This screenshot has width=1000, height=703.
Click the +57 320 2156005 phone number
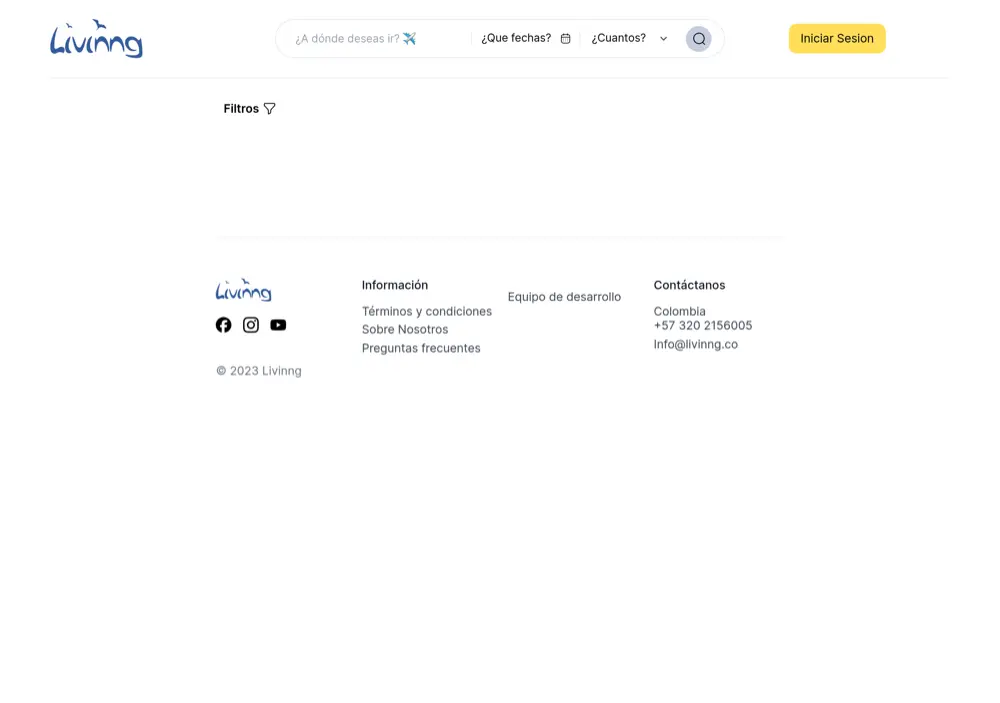(702, 325)
